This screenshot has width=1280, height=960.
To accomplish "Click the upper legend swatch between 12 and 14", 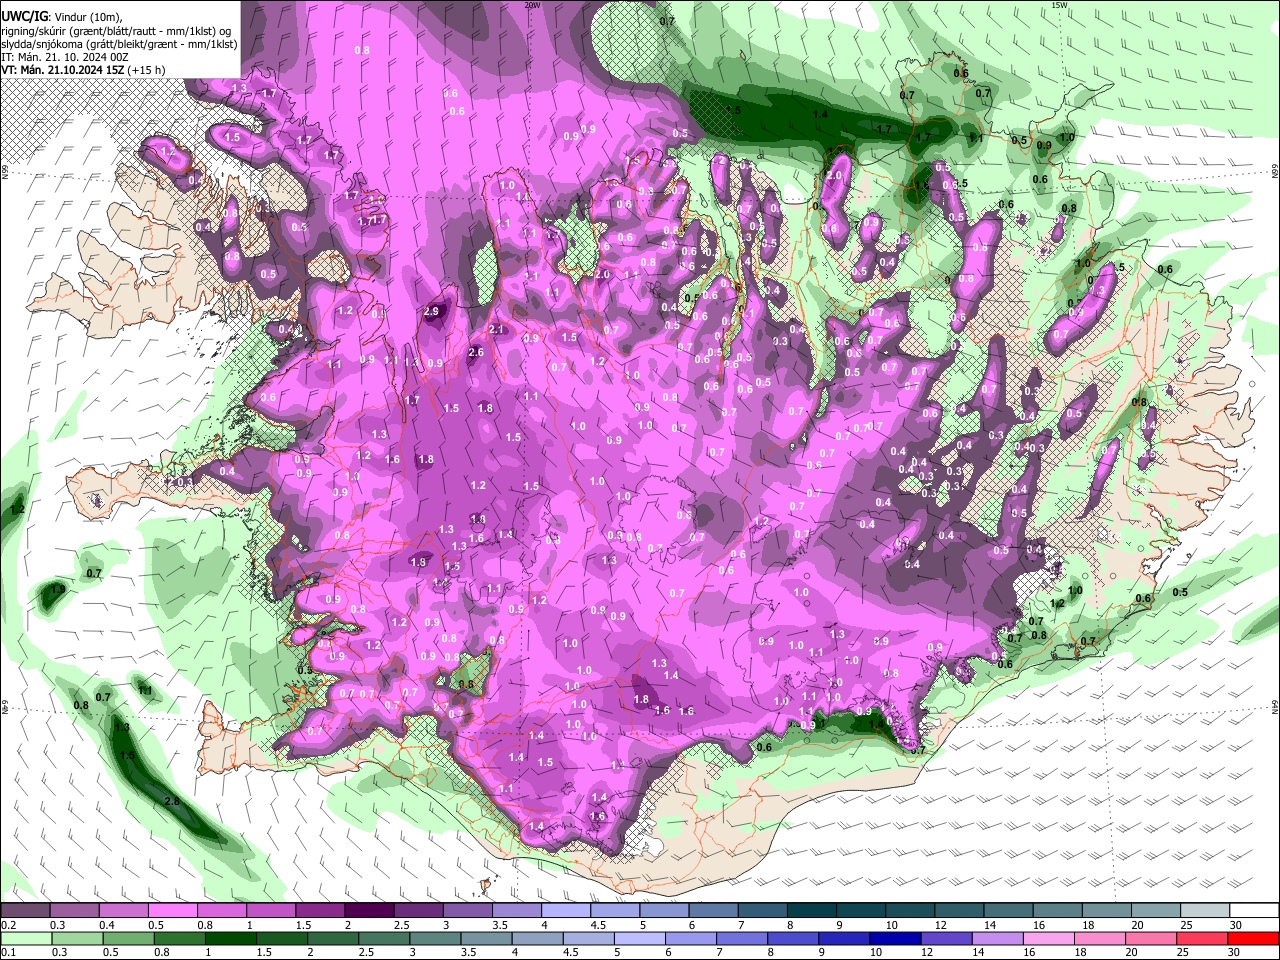I will [x=958, y=910].
